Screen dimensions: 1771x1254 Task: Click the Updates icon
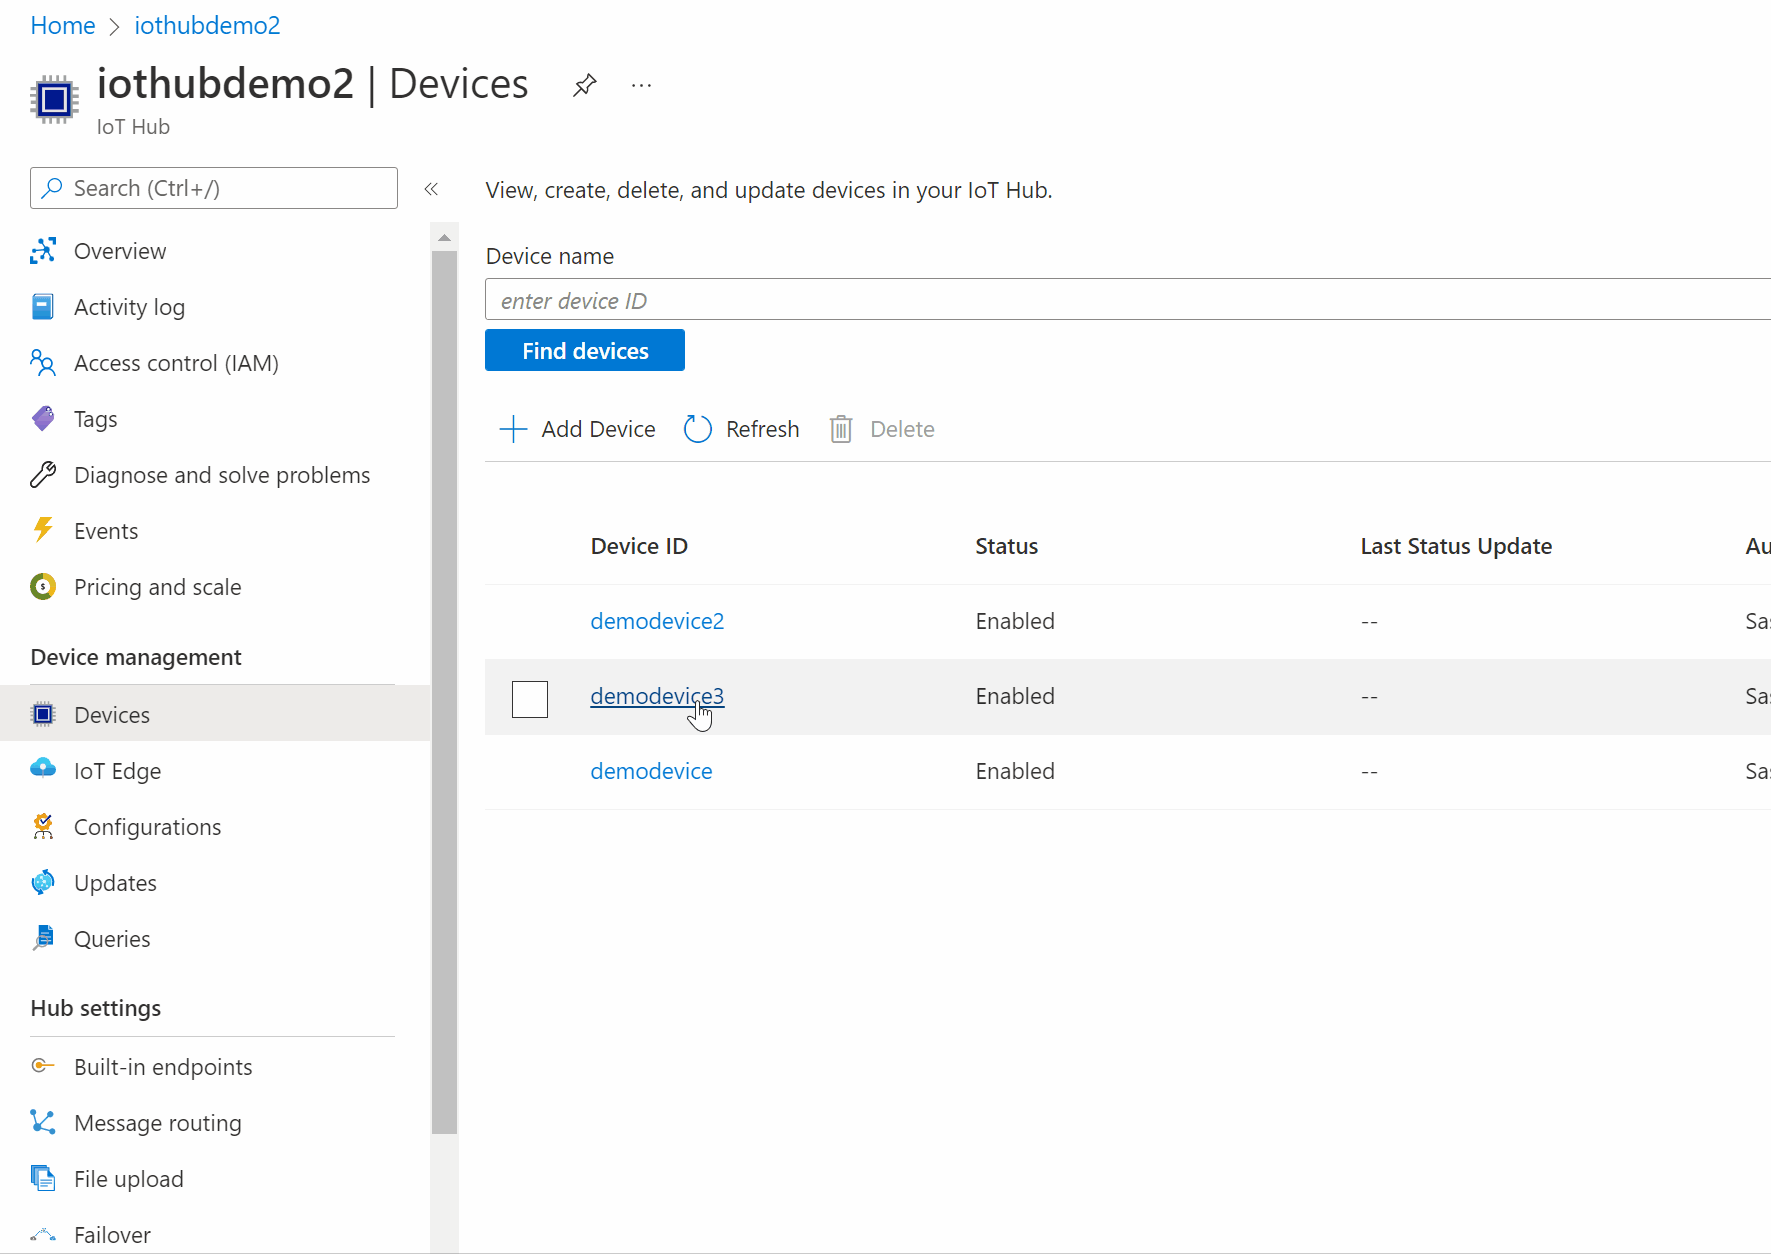[x=43, y=883]
